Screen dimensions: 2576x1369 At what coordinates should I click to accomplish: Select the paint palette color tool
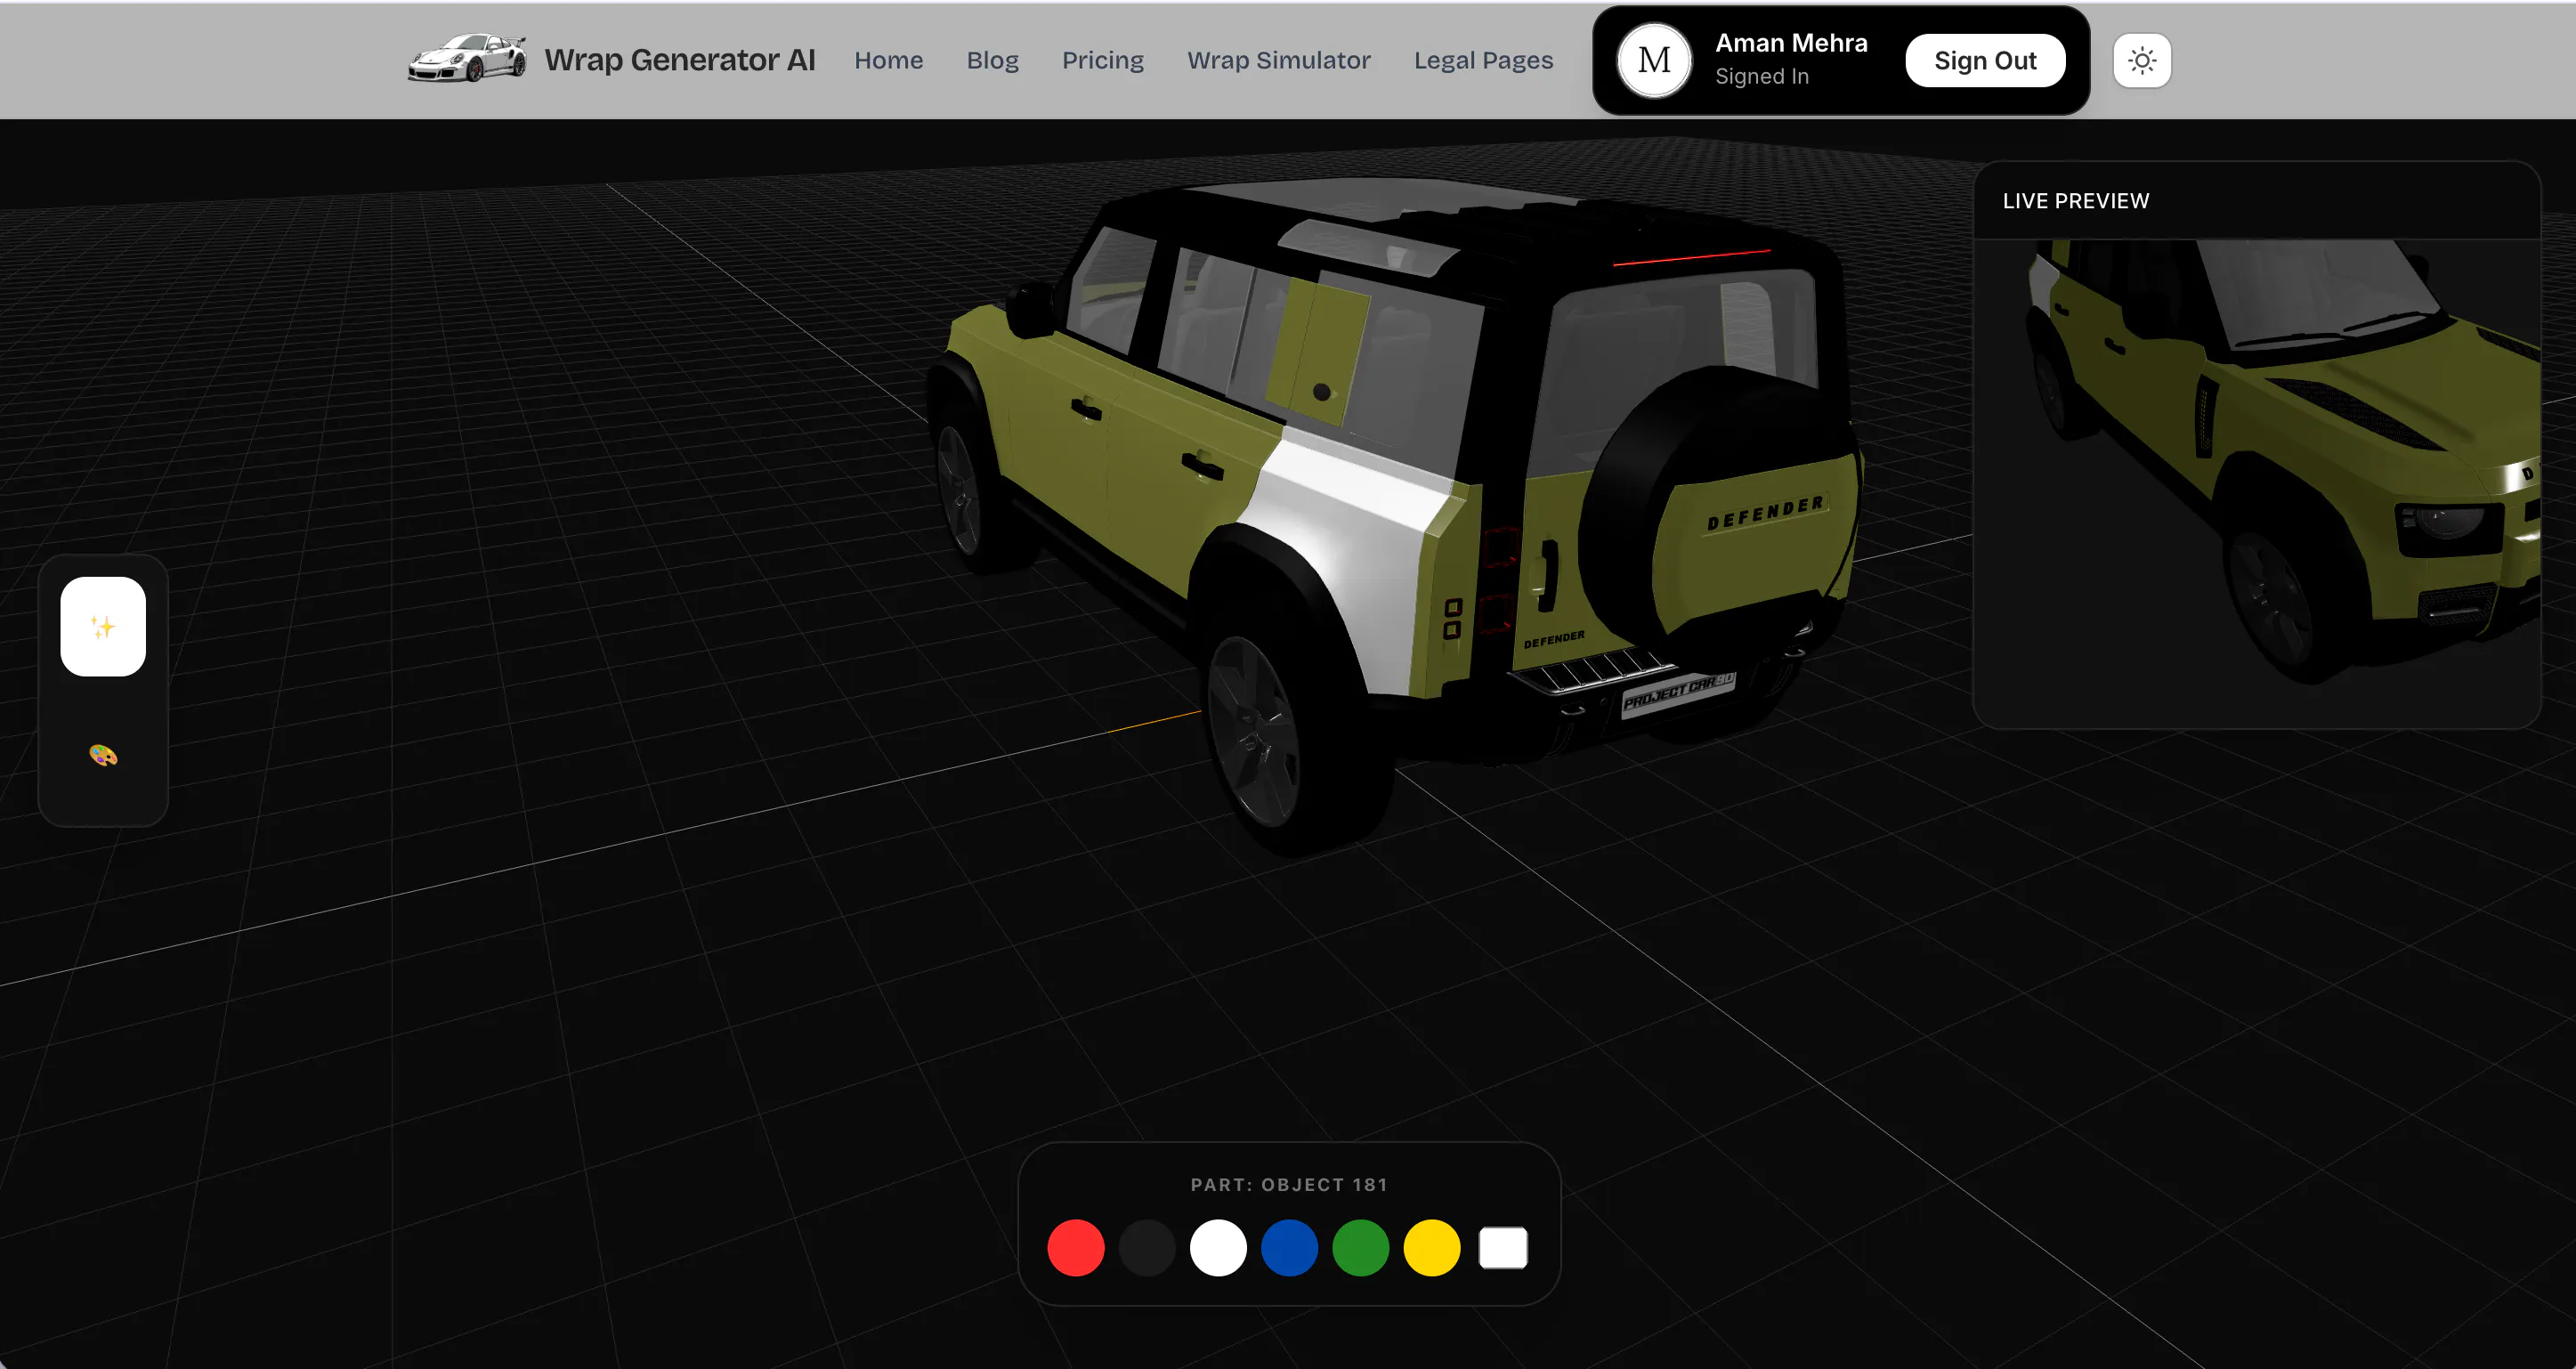[103, 755]
